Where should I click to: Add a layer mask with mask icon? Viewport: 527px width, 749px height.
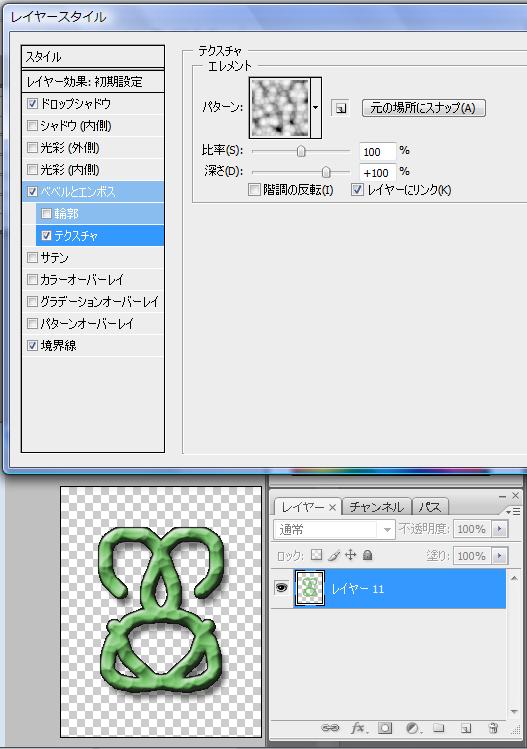coord(385,728)
